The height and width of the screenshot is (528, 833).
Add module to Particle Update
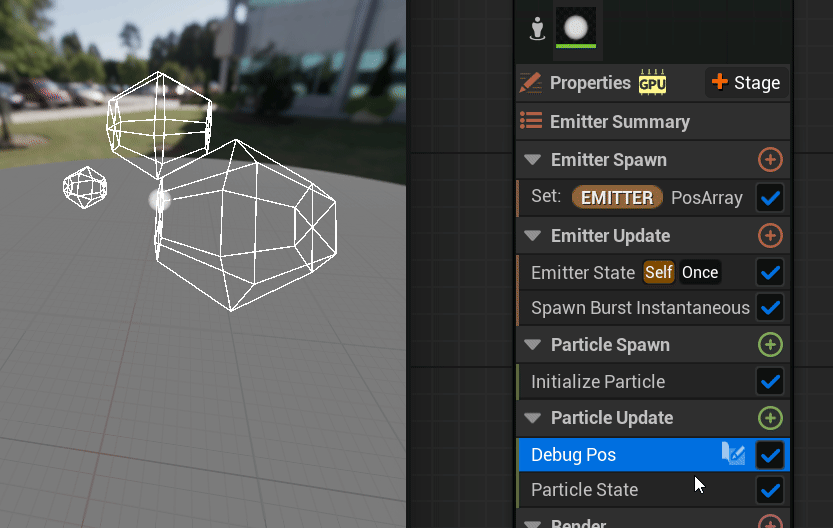(x=770, y=418)
